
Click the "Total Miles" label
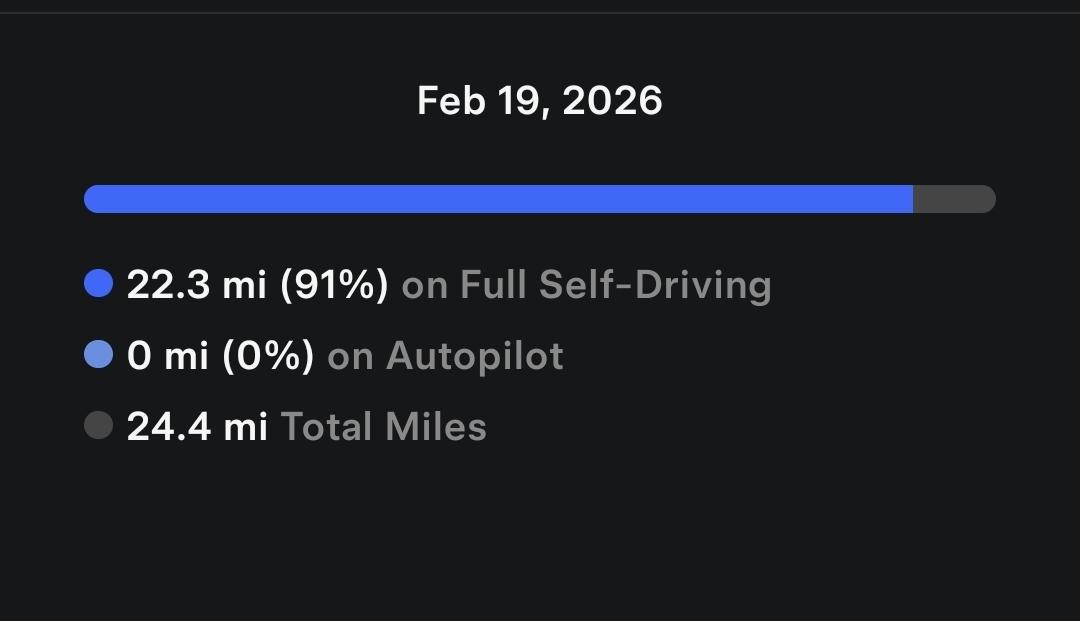(x=384, y=427)
